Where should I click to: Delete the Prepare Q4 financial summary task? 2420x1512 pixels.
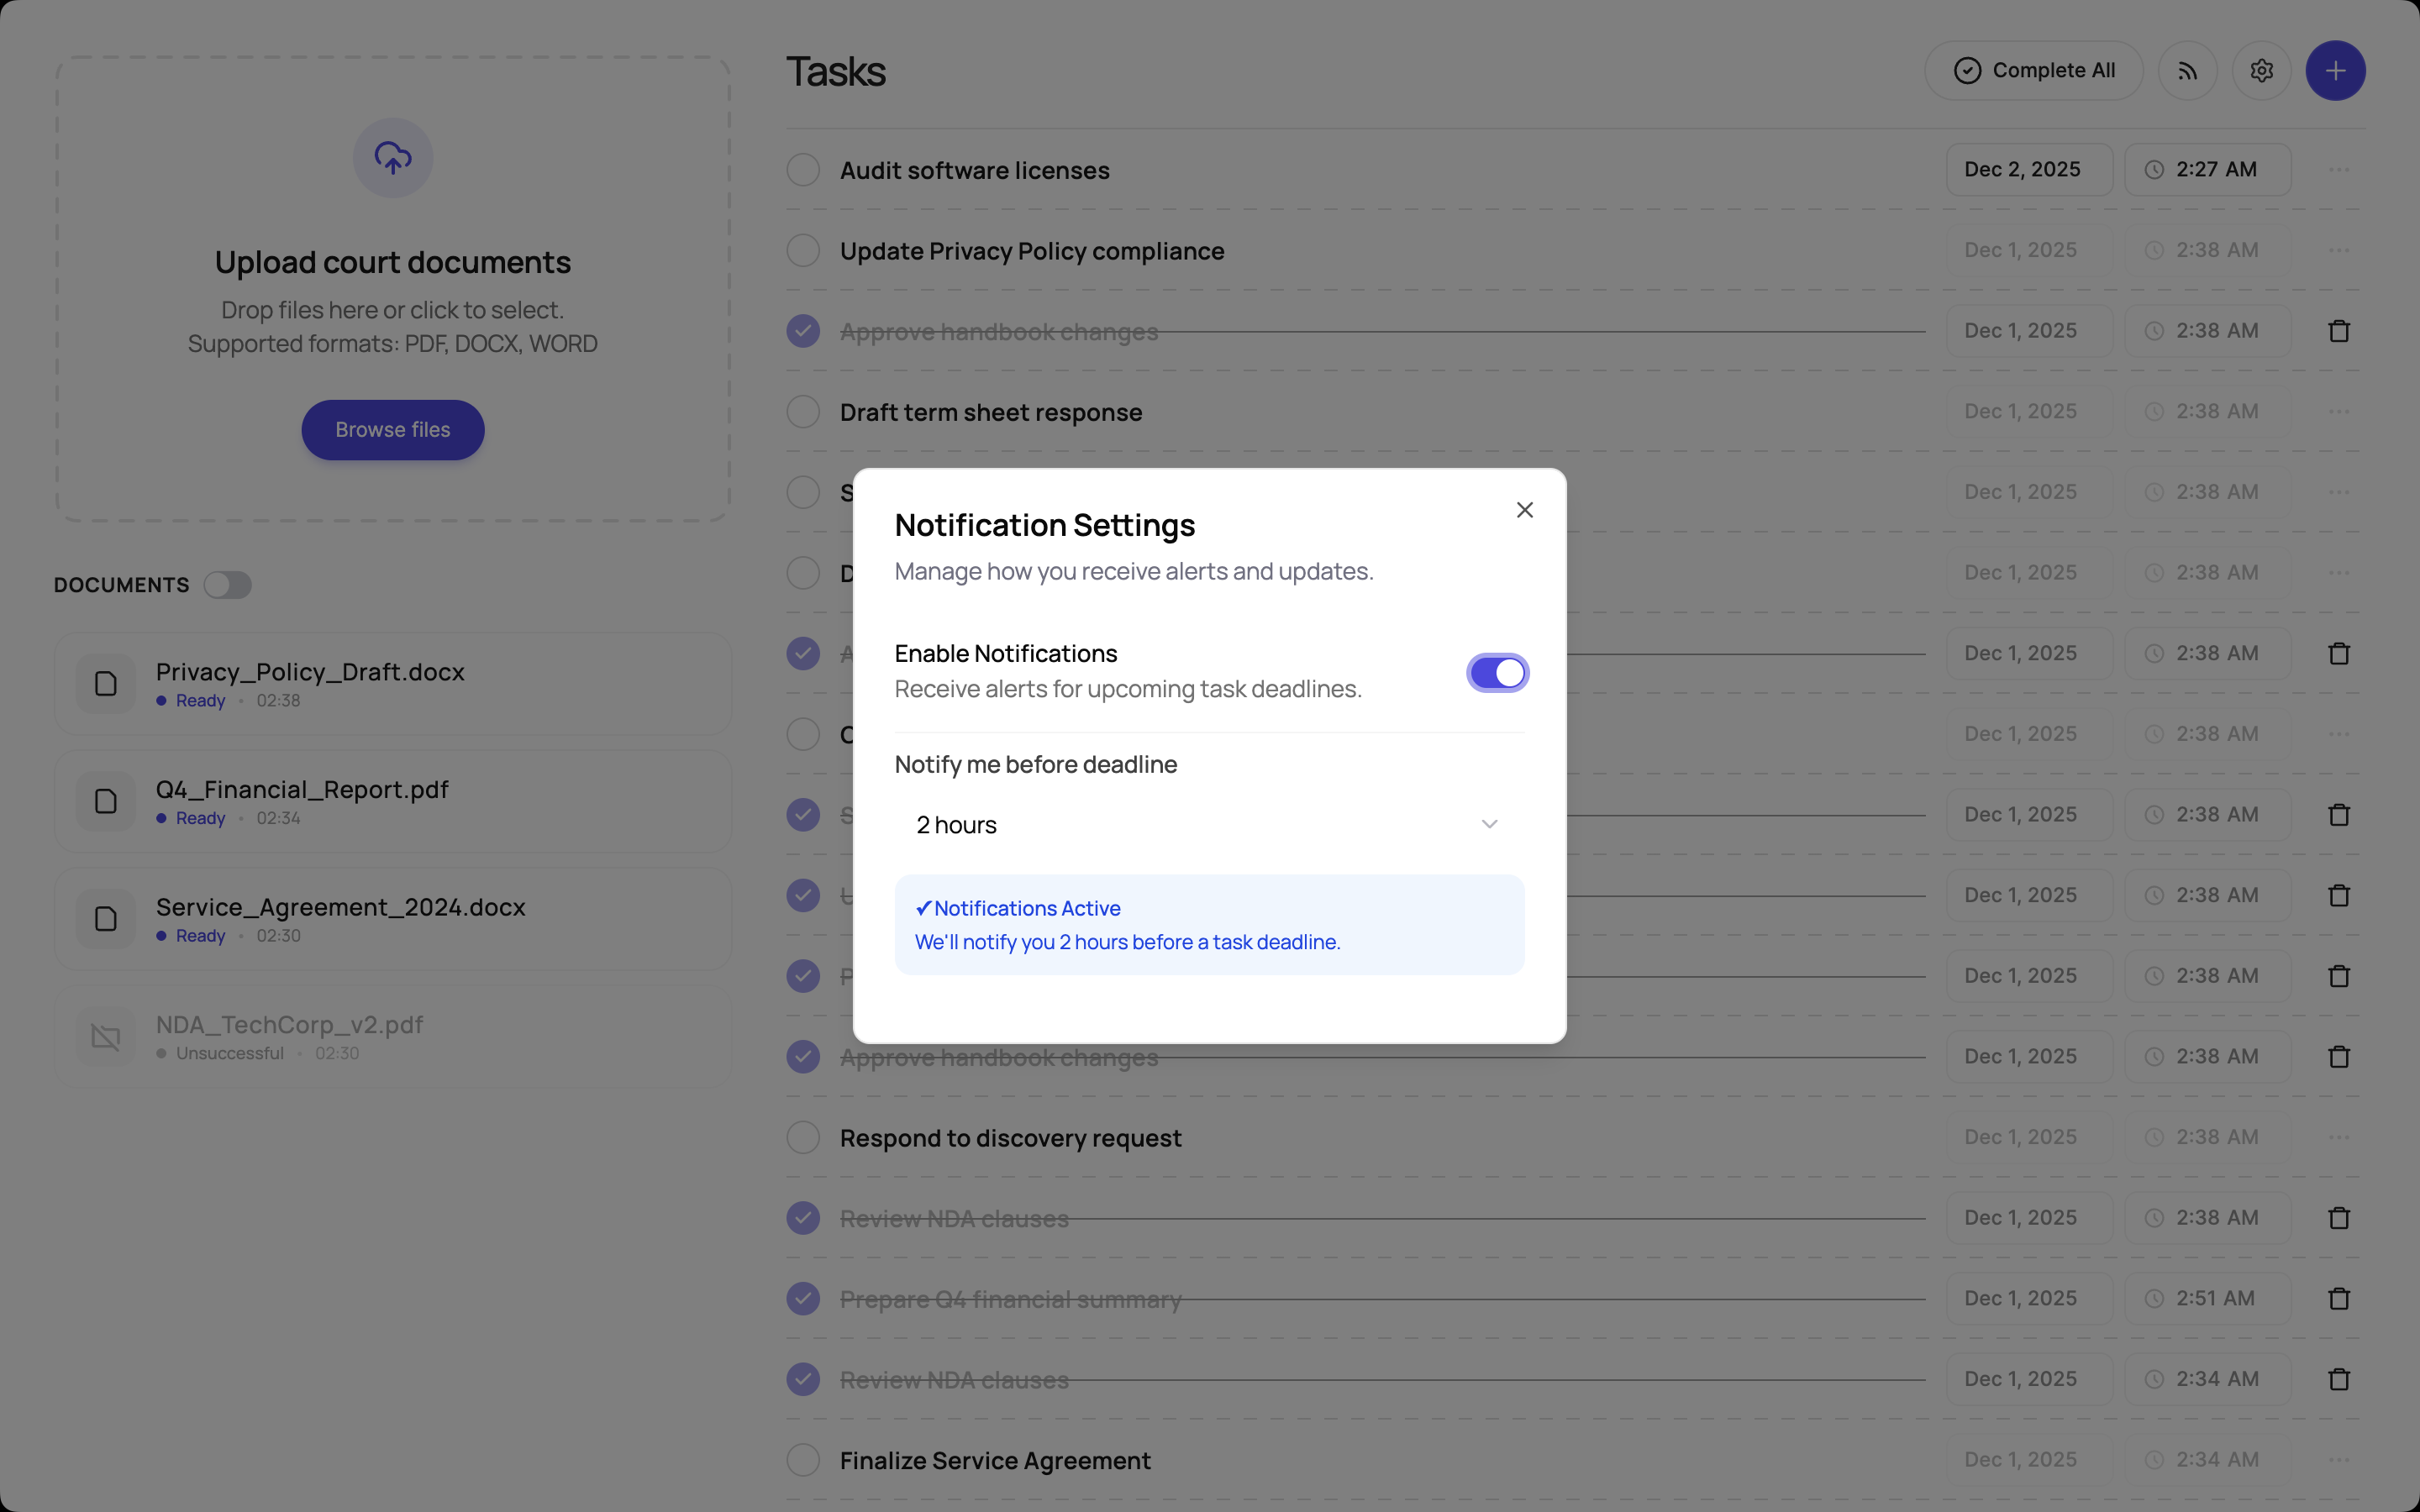click(x=2338, y=1298)
